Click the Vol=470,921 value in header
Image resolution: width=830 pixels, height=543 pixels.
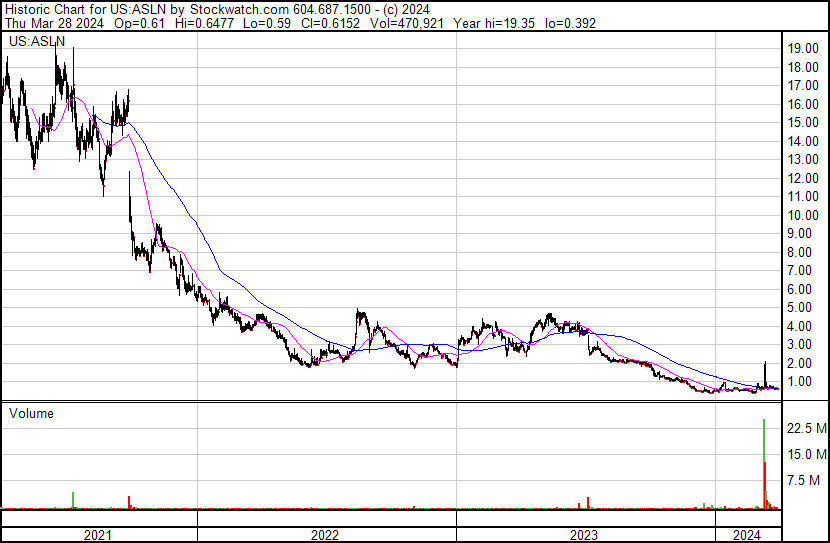point(407,23)
